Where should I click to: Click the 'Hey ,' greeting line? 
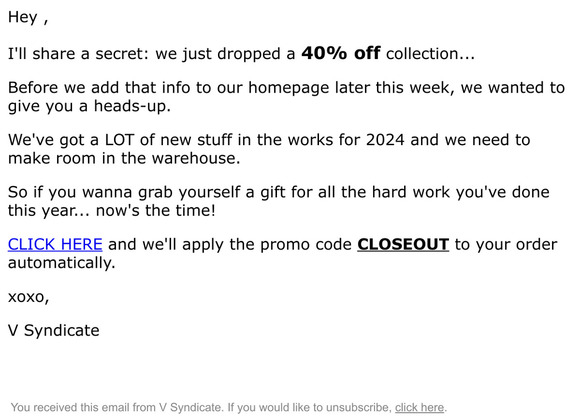click(x=28, y=17)
